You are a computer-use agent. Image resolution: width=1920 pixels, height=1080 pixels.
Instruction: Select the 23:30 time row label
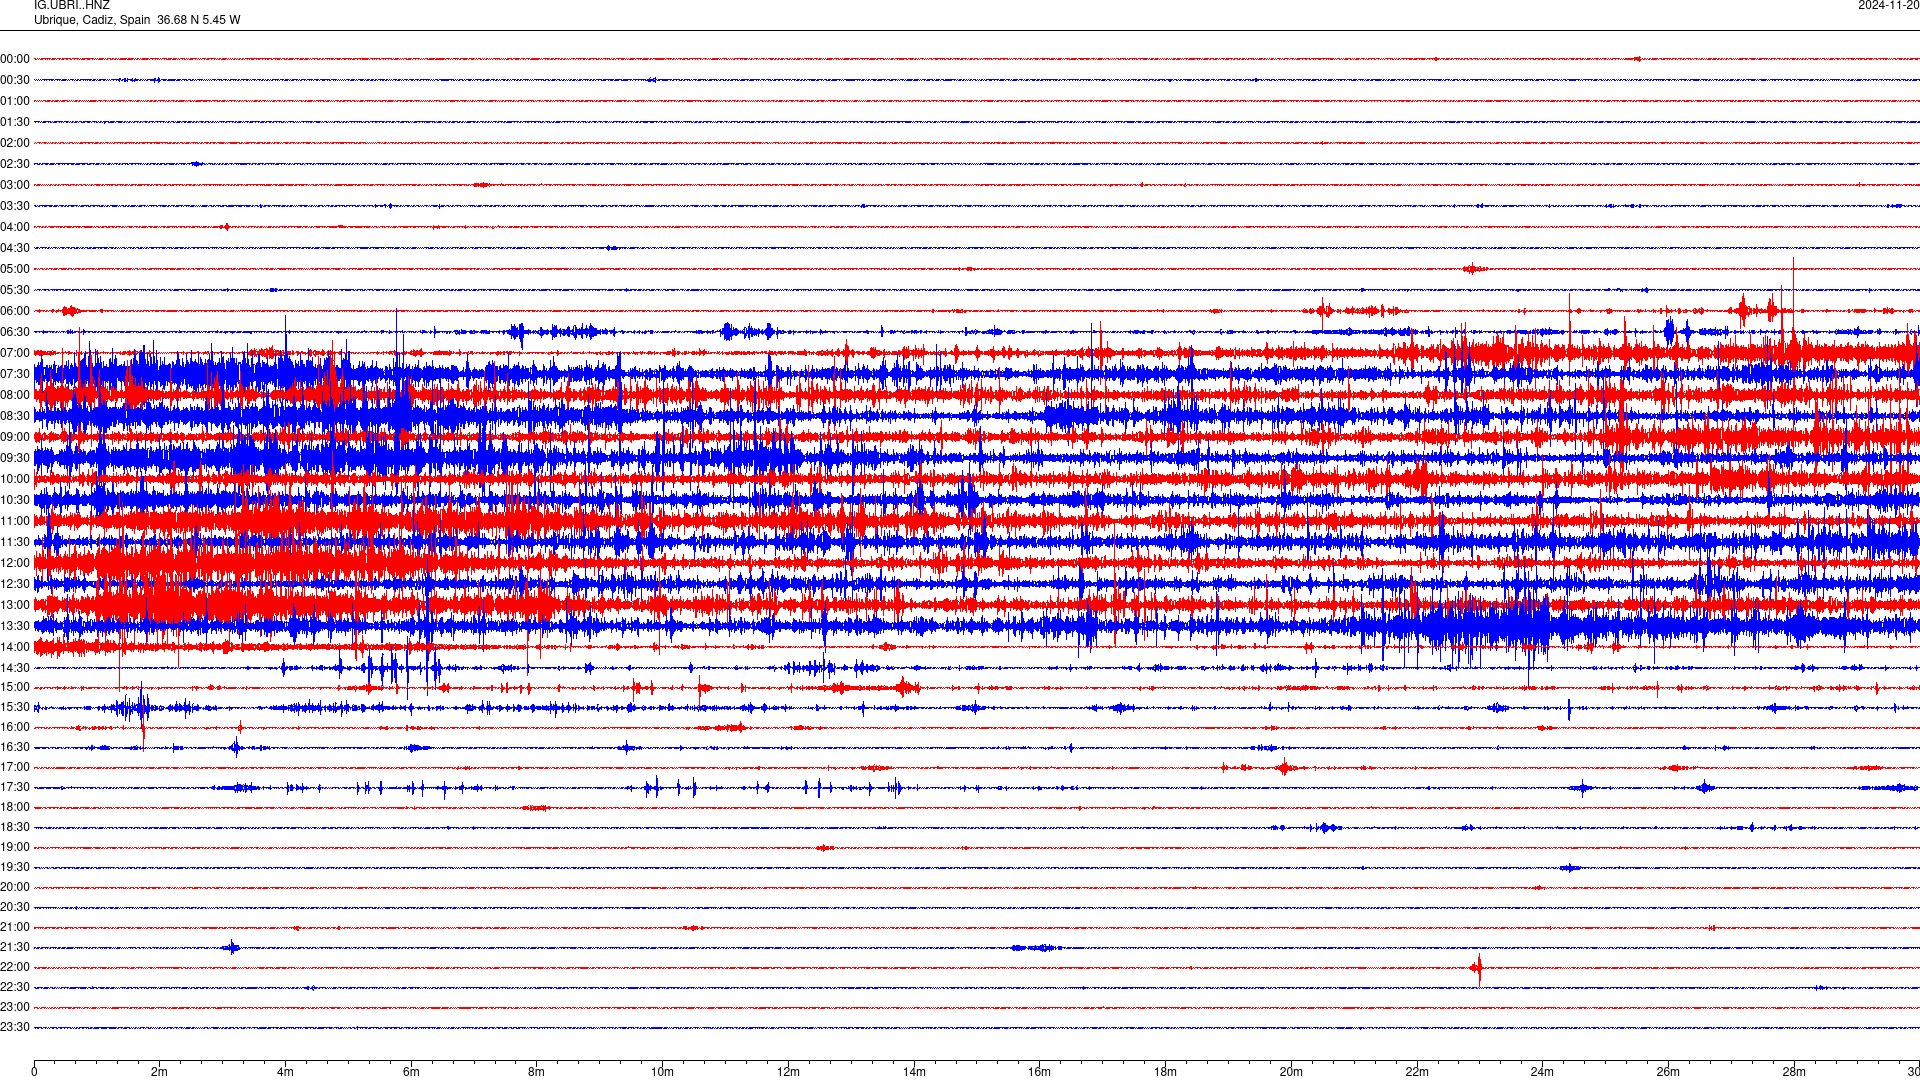pos(15,1027)
